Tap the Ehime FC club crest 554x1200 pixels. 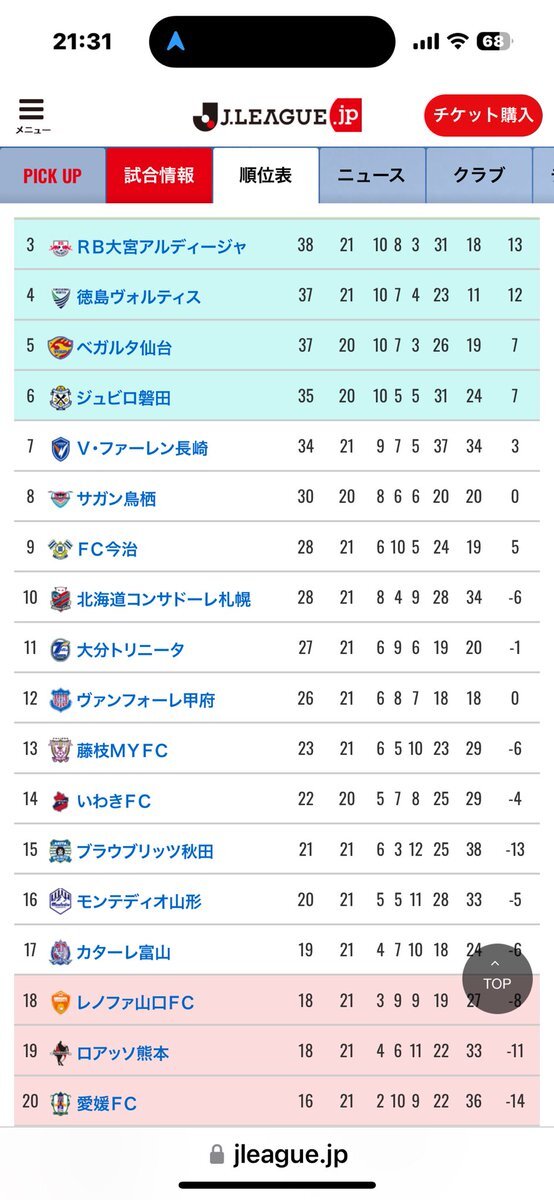click(x=61, y=1103)
